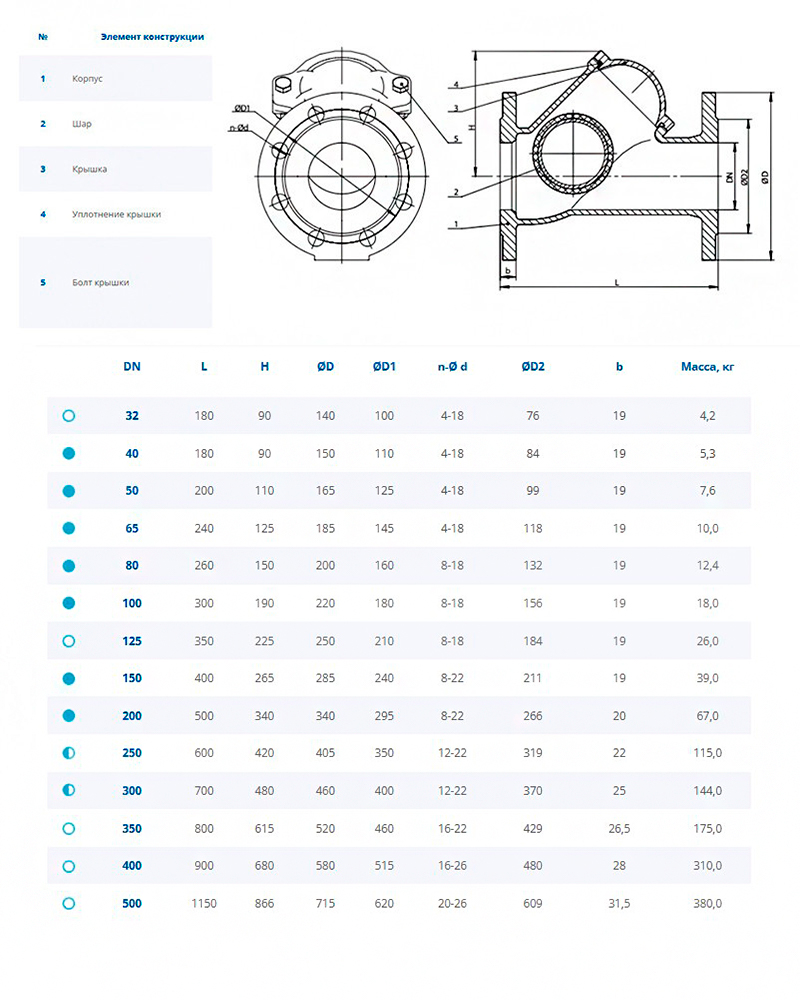Click the empty circle icon beside DN 125
The image size is (800, 1000).
click(x=69, y=641)
